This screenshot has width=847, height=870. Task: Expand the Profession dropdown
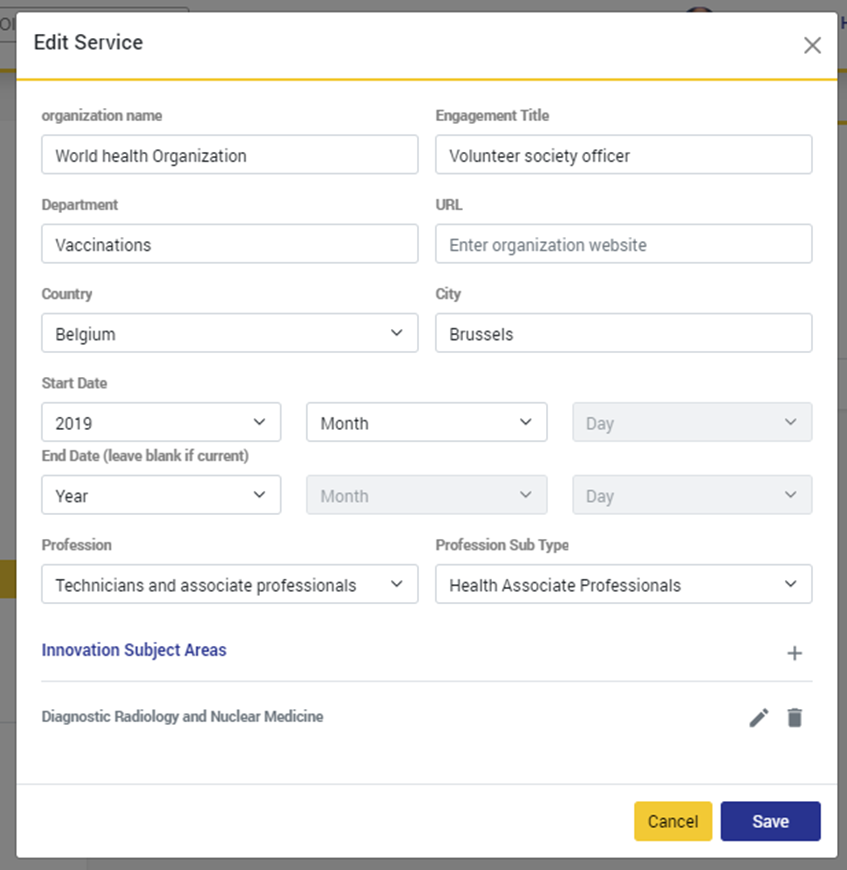[229, 585]
